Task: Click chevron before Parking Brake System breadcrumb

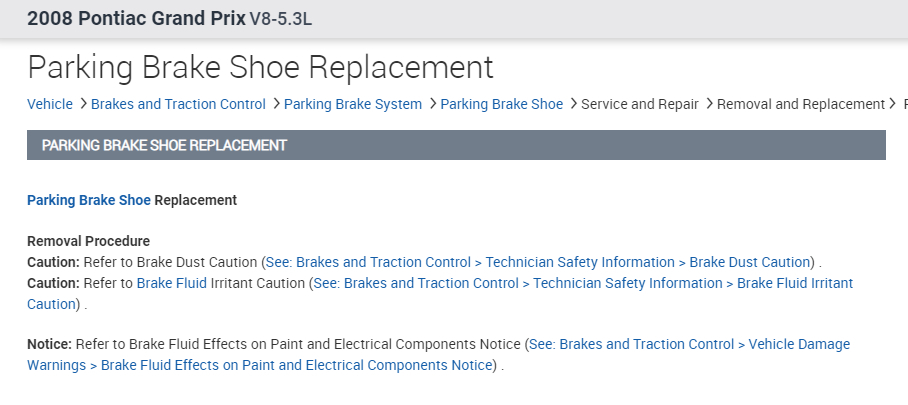Action: point(275,104)
